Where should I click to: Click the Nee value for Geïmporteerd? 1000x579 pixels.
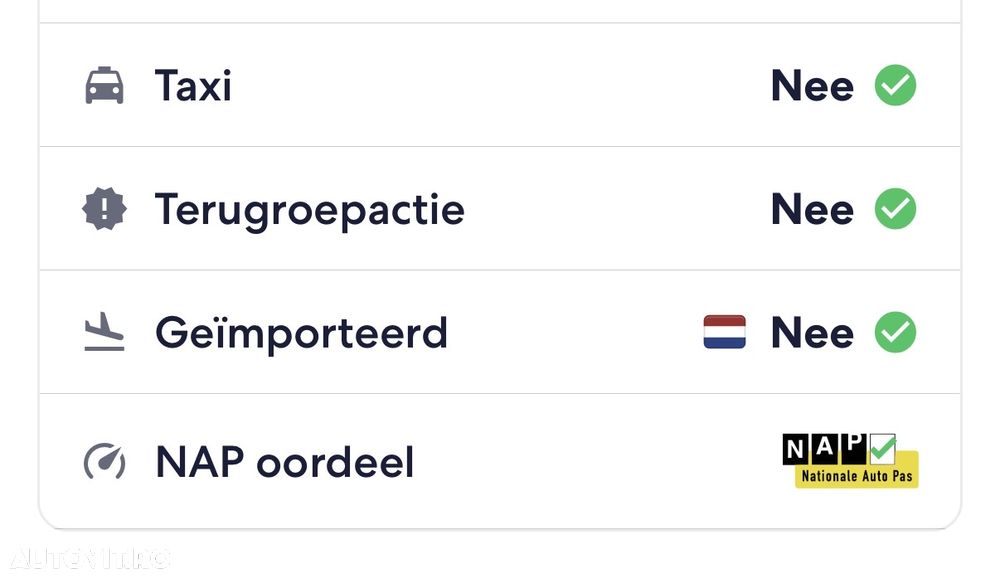[812, 333]
